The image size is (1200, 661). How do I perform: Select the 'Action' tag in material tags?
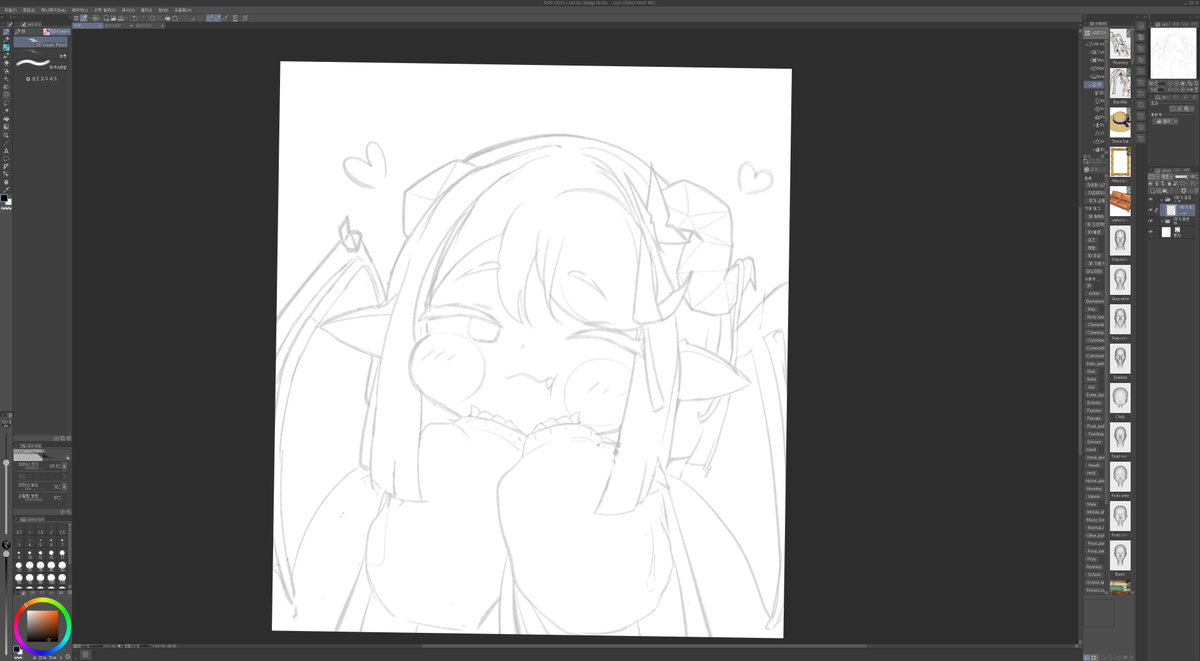[1092, 293]
